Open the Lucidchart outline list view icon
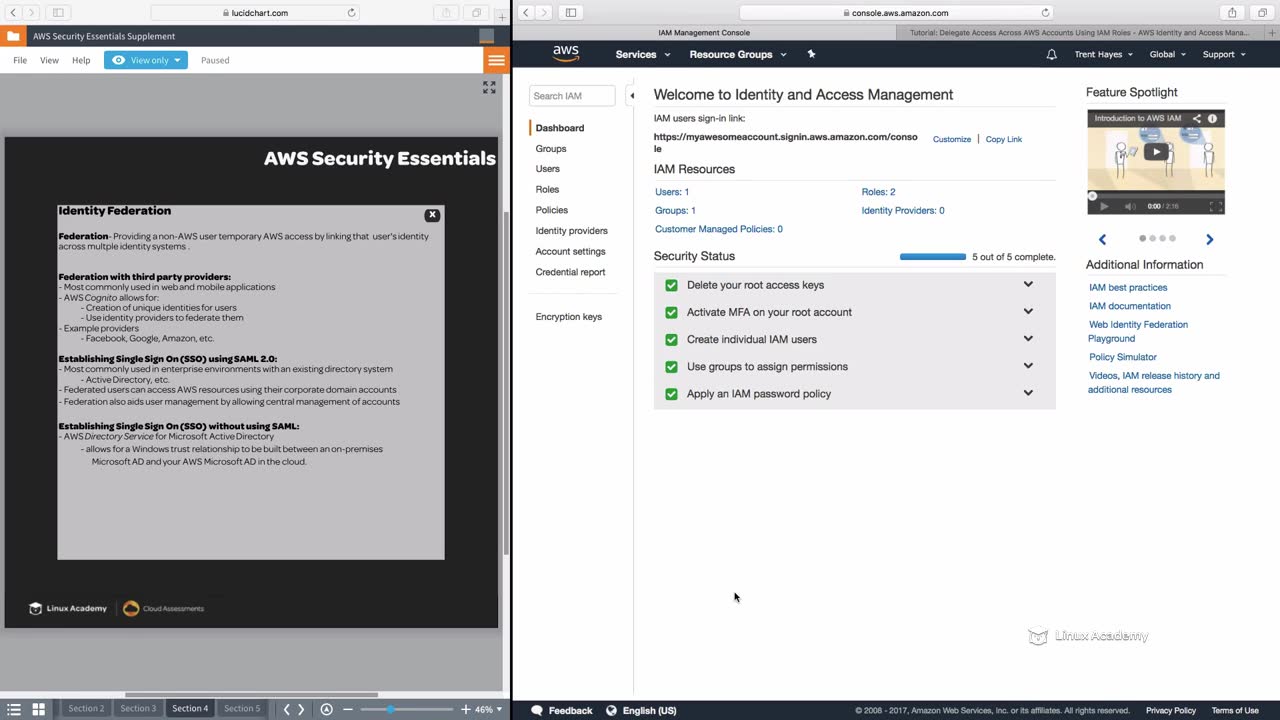The width and height of the screenshot is (1280, 720). pos(14,709)
